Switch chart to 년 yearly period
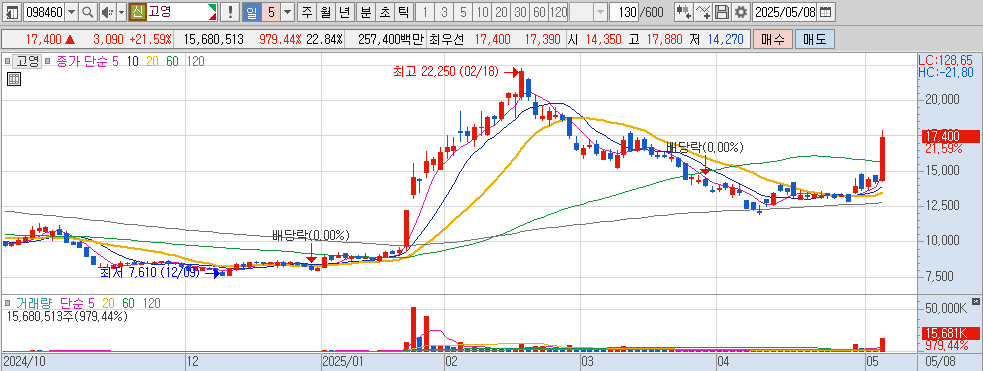Image resolution: width=983 pixels, height=371 pixels. tap(344, 11)
